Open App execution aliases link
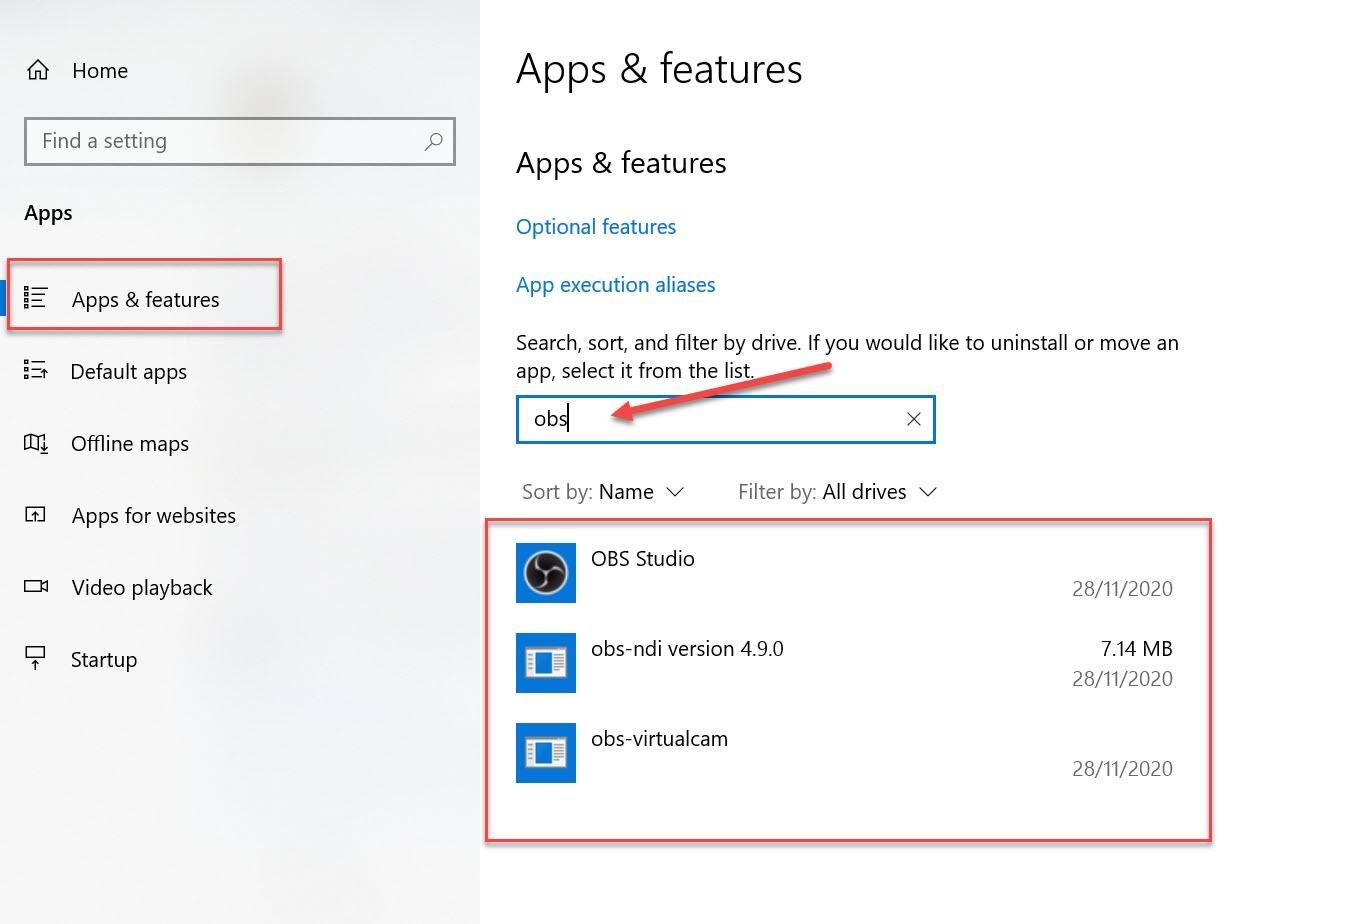1348x924 pixels. click(616, 285)
